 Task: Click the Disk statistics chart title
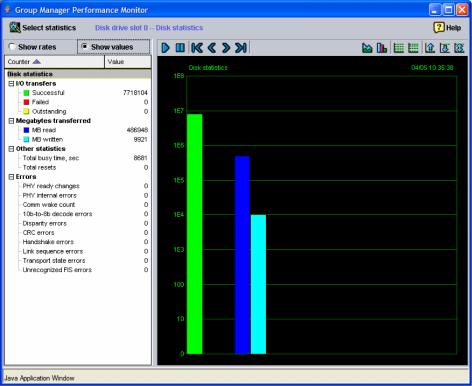click(208, 68)
